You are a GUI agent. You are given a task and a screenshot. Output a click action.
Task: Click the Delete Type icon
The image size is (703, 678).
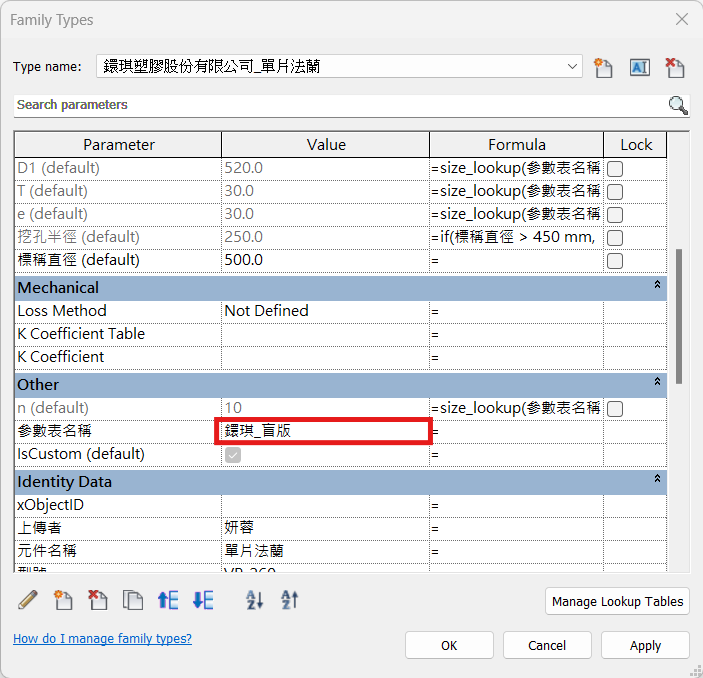pyautogui.click(x=675, y=67)
